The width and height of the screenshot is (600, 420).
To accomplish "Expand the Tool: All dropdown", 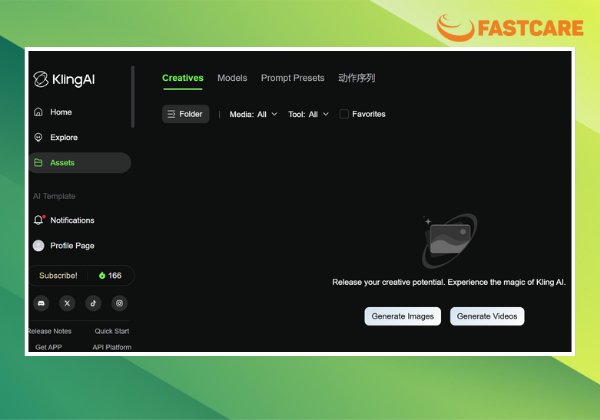I will click(x=308, y=114).
